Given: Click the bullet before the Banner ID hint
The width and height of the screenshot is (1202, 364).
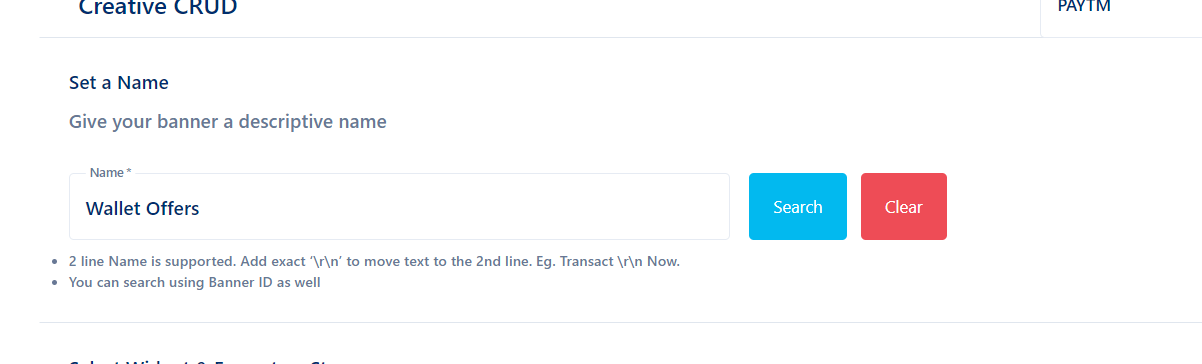Looking at the screenshot, I should pyautogui.click(x=53, y=283).
